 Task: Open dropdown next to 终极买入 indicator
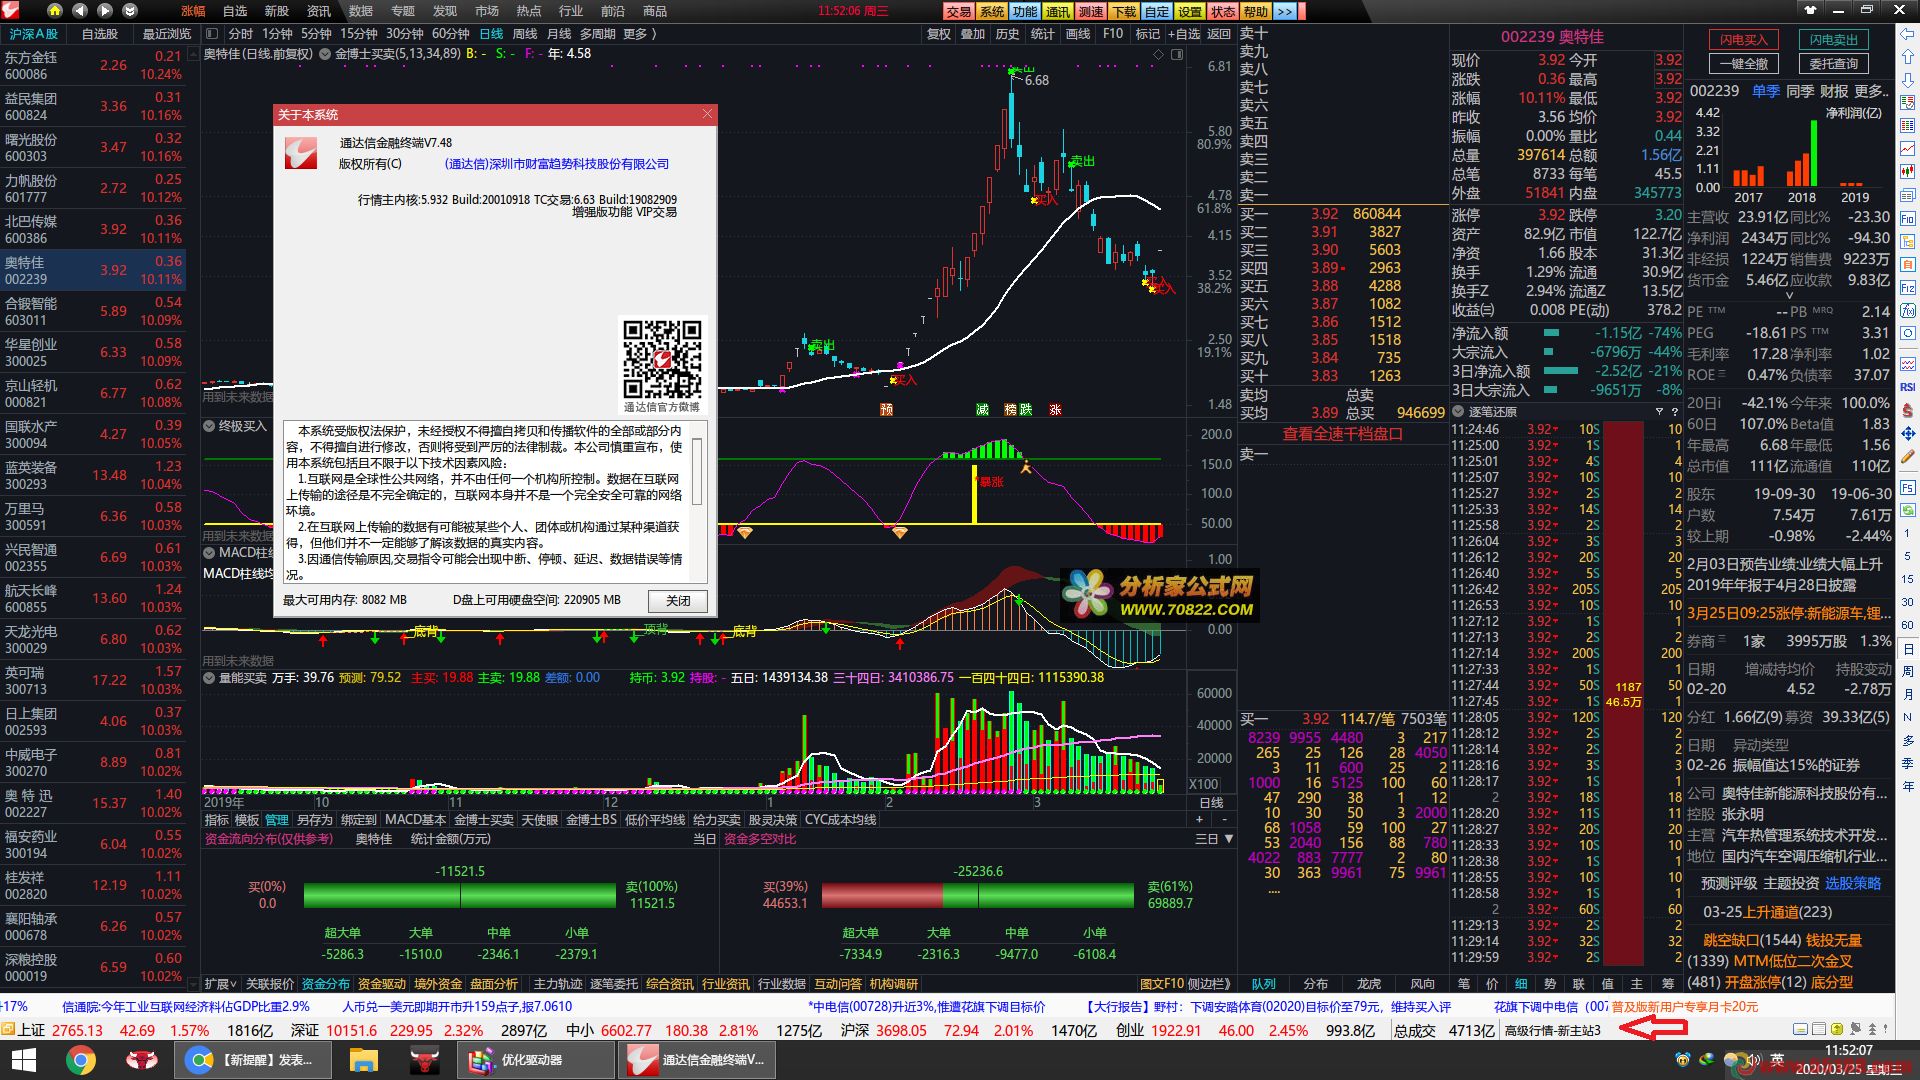210,426
